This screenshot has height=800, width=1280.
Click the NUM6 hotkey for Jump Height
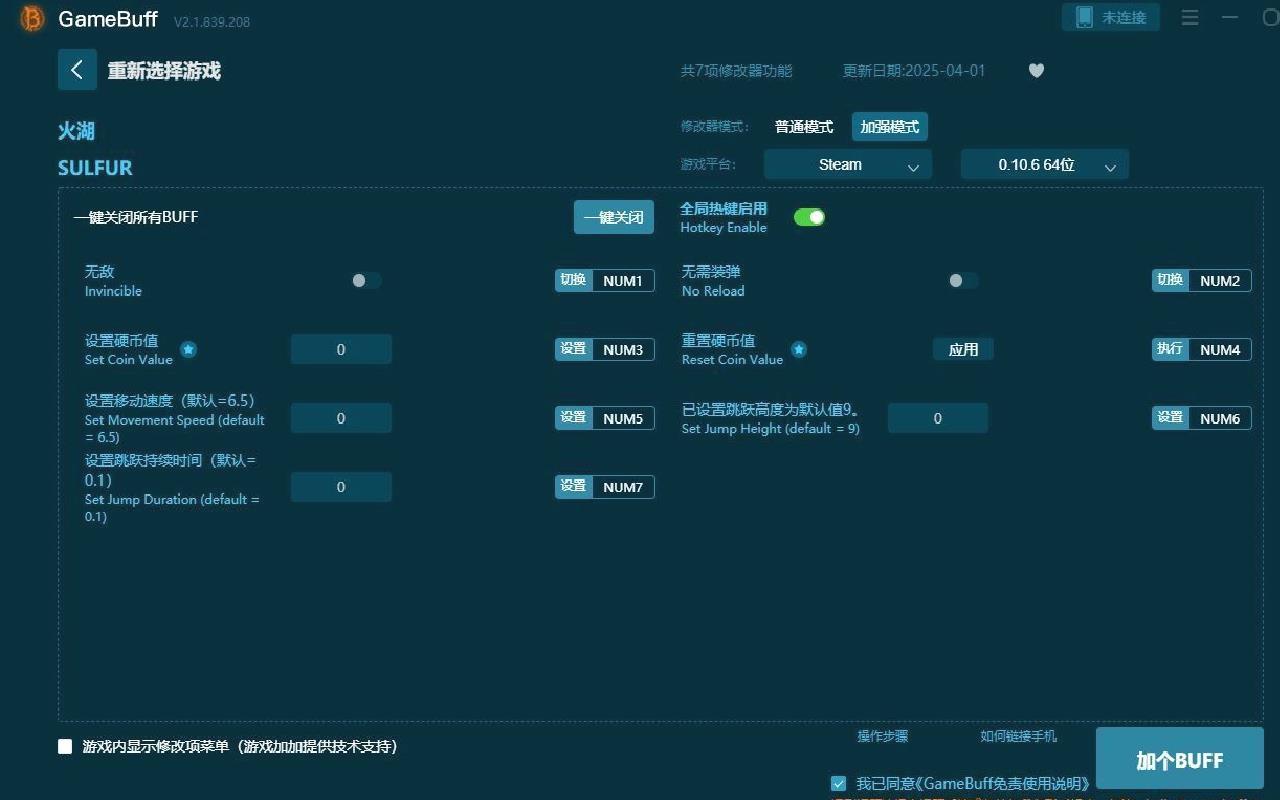point(1220,418)
